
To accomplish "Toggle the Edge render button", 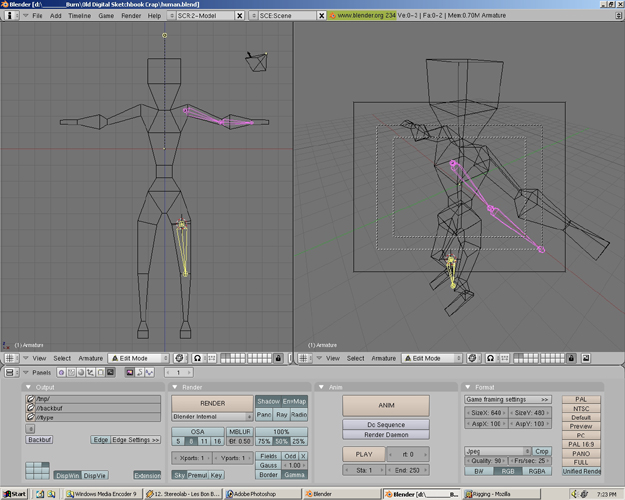I will pos(100,440).
